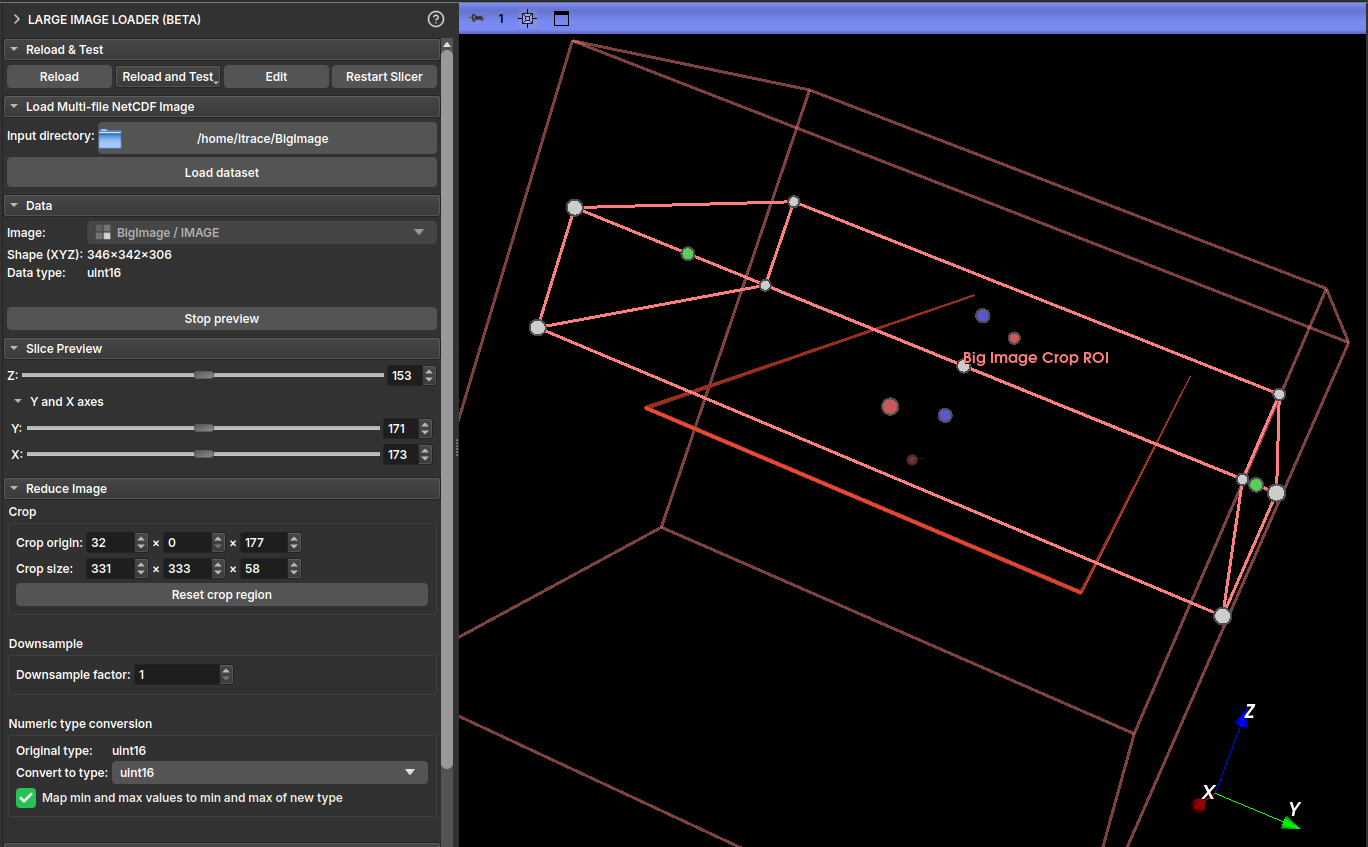
Task: Uncheck Map min and max values checkbox
Action: tap(26, 798)
